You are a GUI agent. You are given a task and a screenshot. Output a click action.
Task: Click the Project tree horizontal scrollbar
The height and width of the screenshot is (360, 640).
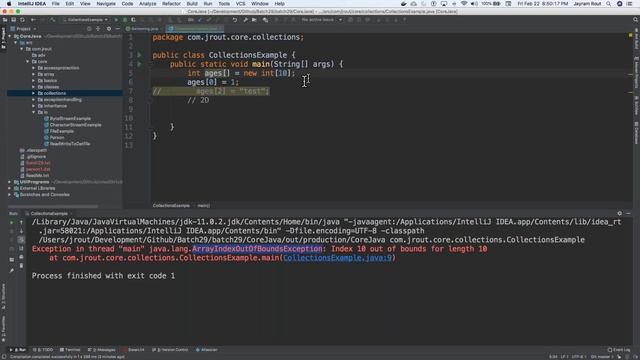tap(53, 207)
